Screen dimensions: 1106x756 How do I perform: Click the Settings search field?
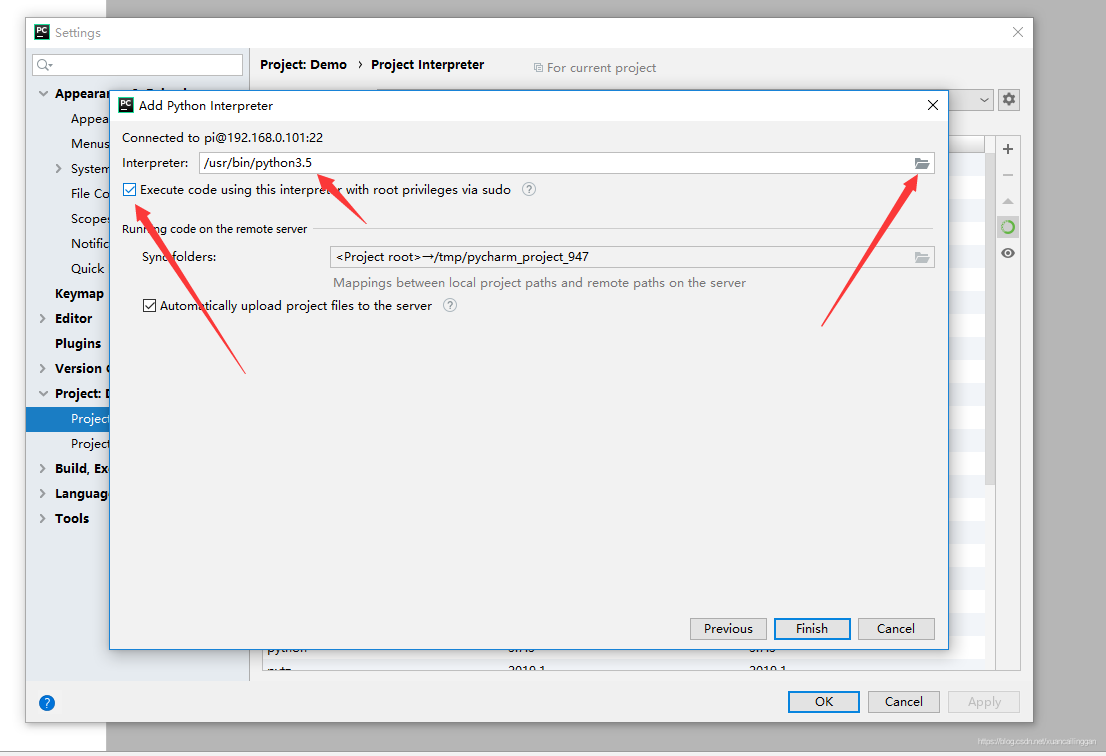pos(138,65)
